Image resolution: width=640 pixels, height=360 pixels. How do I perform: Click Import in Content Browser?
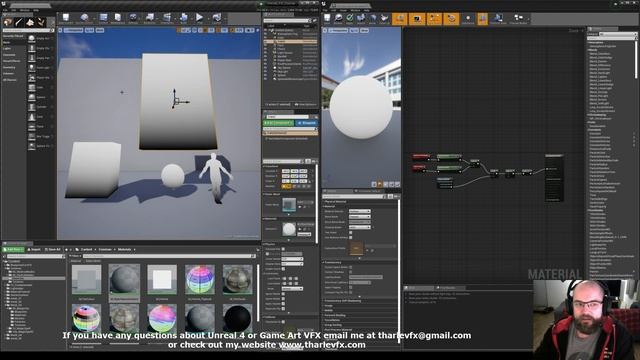[35, 249]
